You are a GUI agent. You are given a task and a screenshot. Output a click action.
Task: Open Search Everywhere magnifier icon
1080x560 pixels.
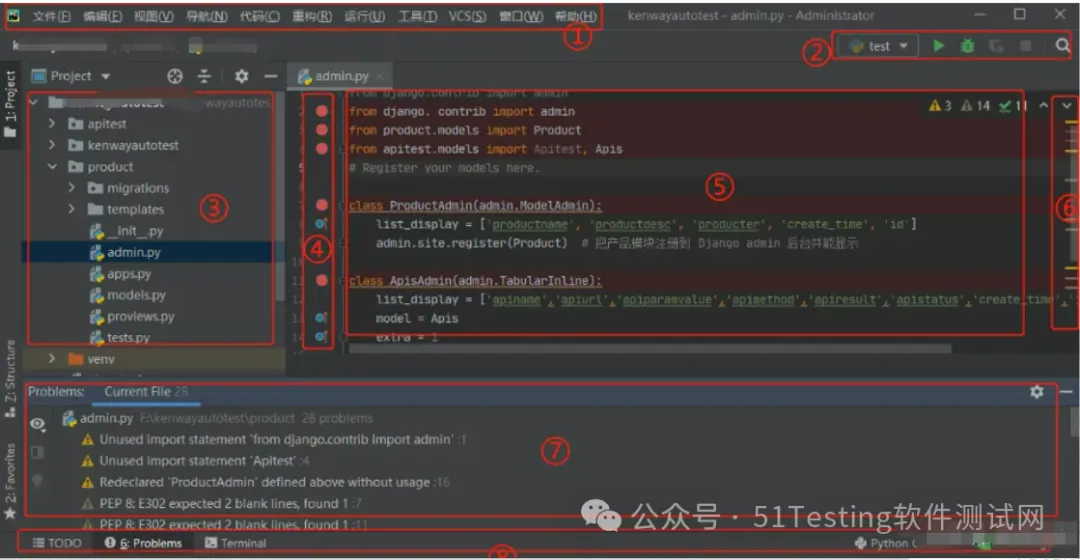click(x=1063, y=45)
